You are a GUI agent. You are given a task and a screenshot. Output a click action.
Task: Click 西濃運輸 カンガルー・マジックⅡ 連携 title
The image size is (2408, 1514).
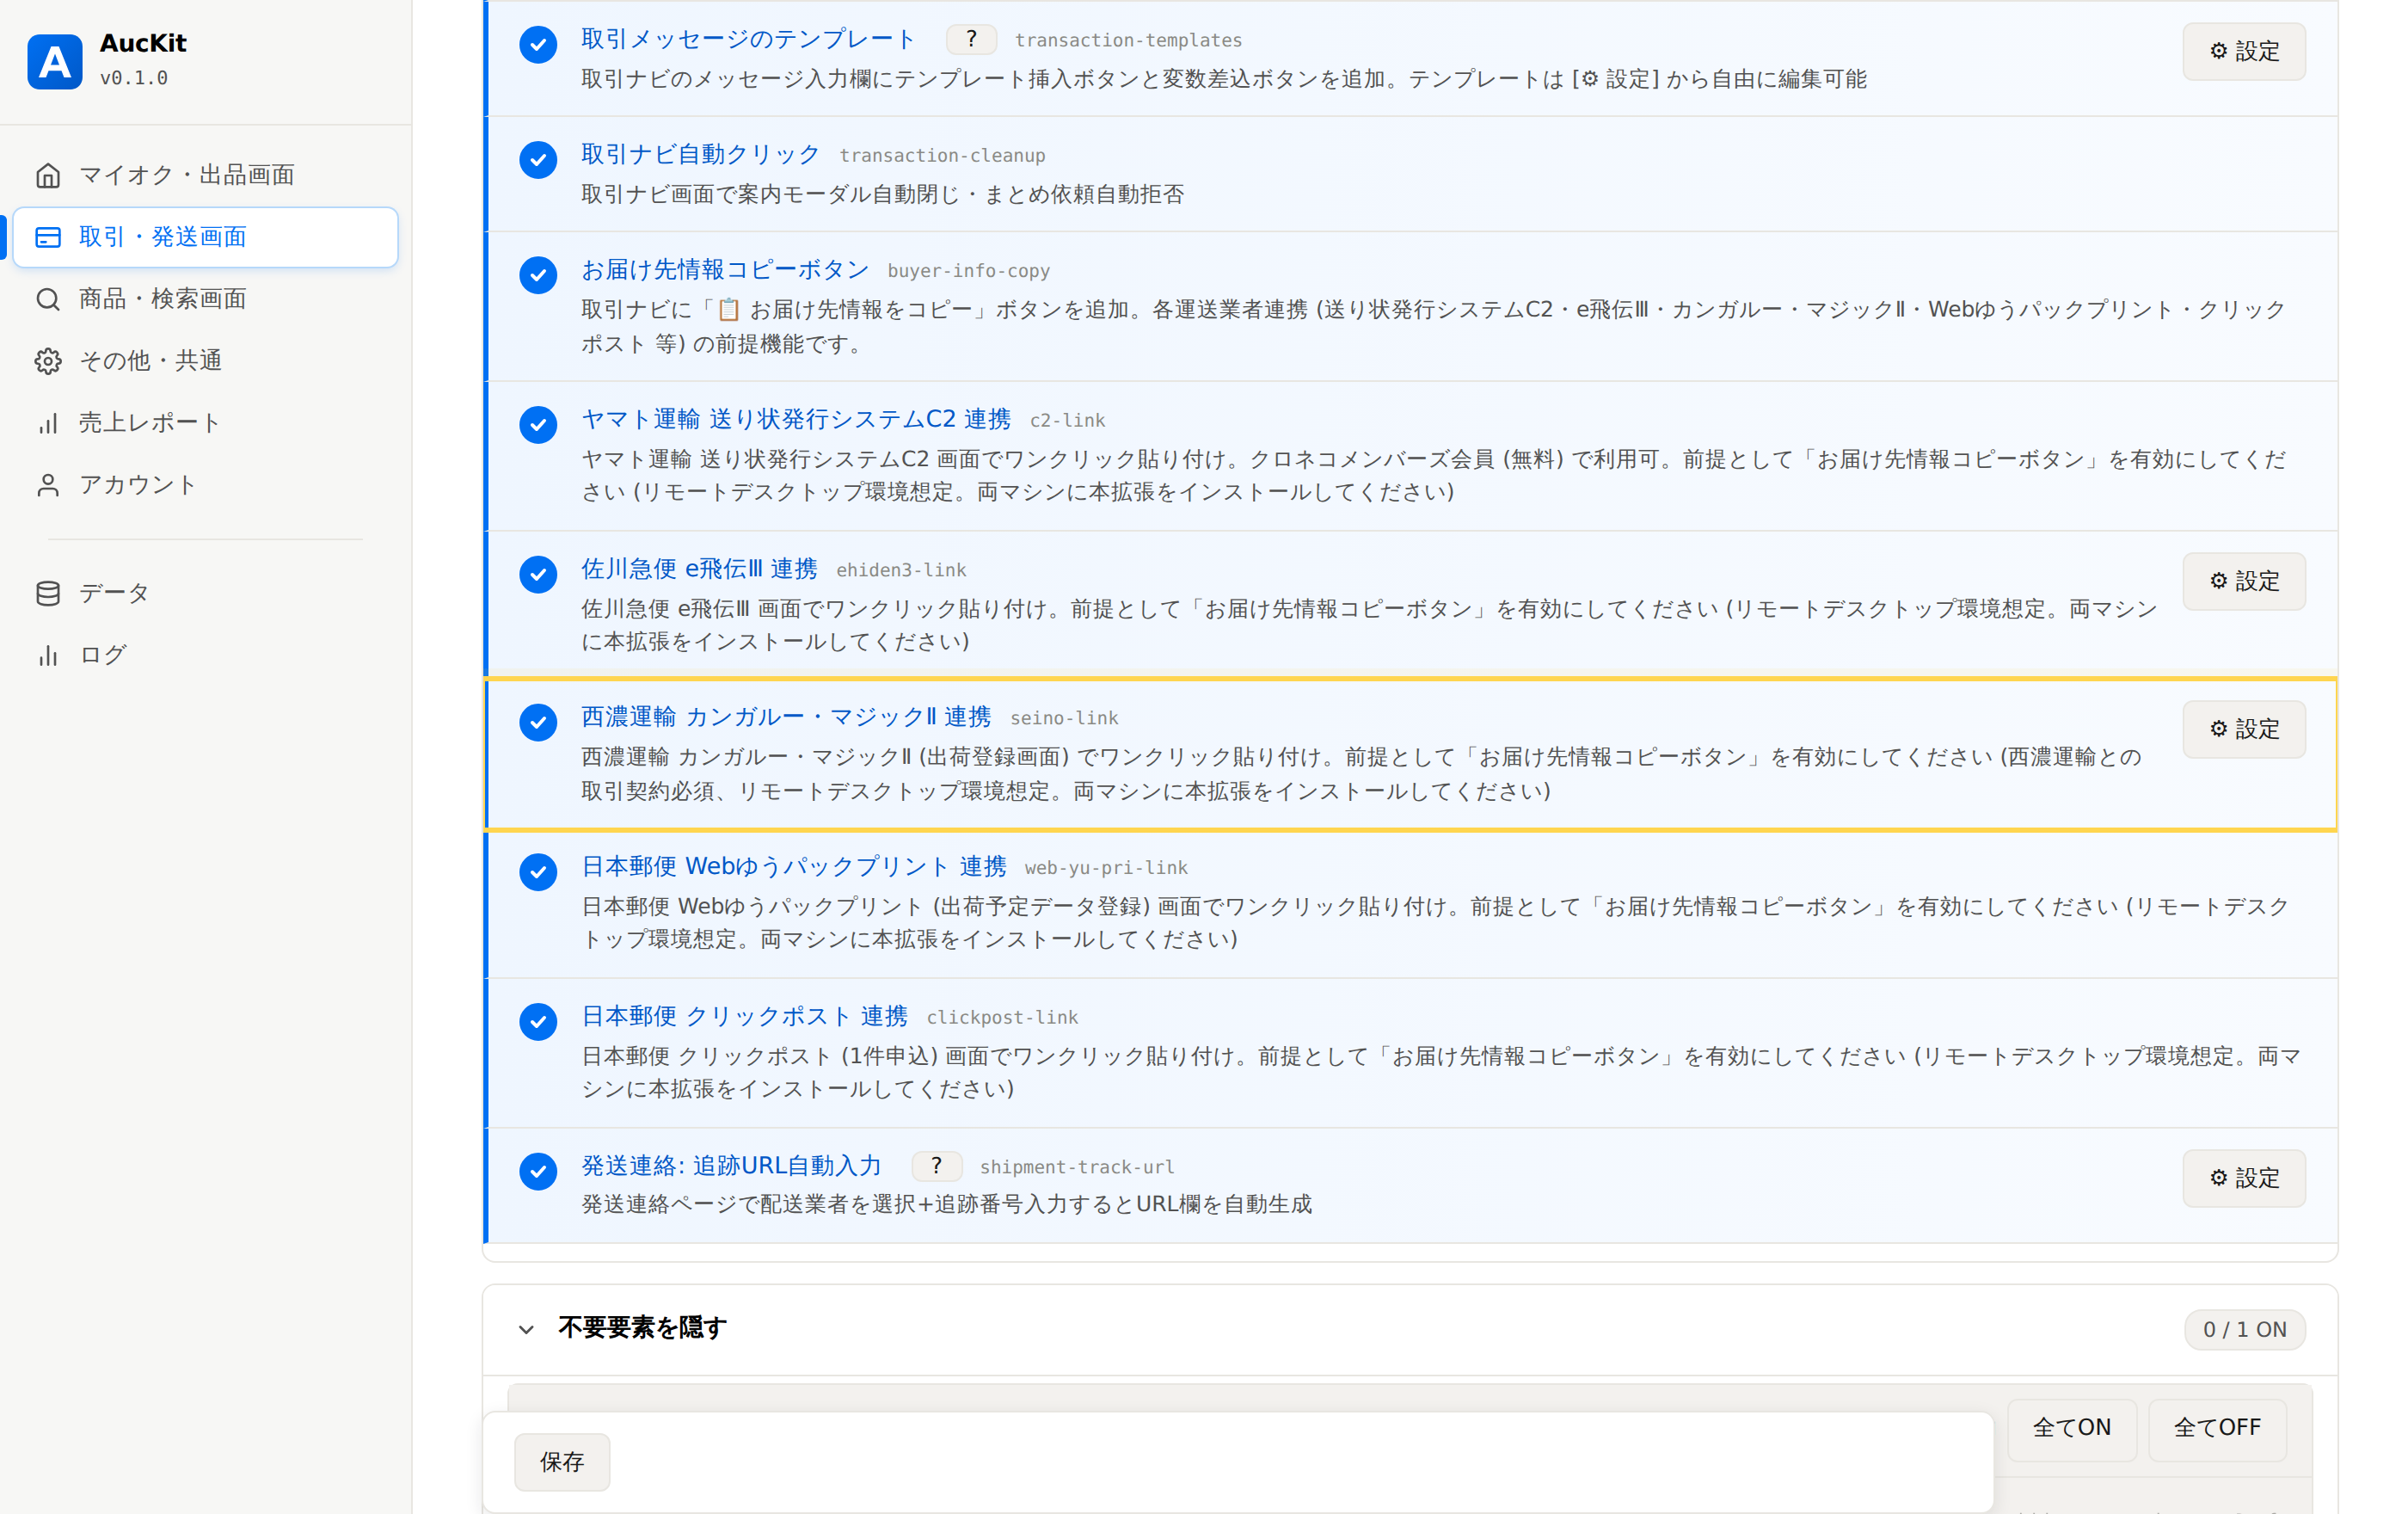[x=786, y=717]
